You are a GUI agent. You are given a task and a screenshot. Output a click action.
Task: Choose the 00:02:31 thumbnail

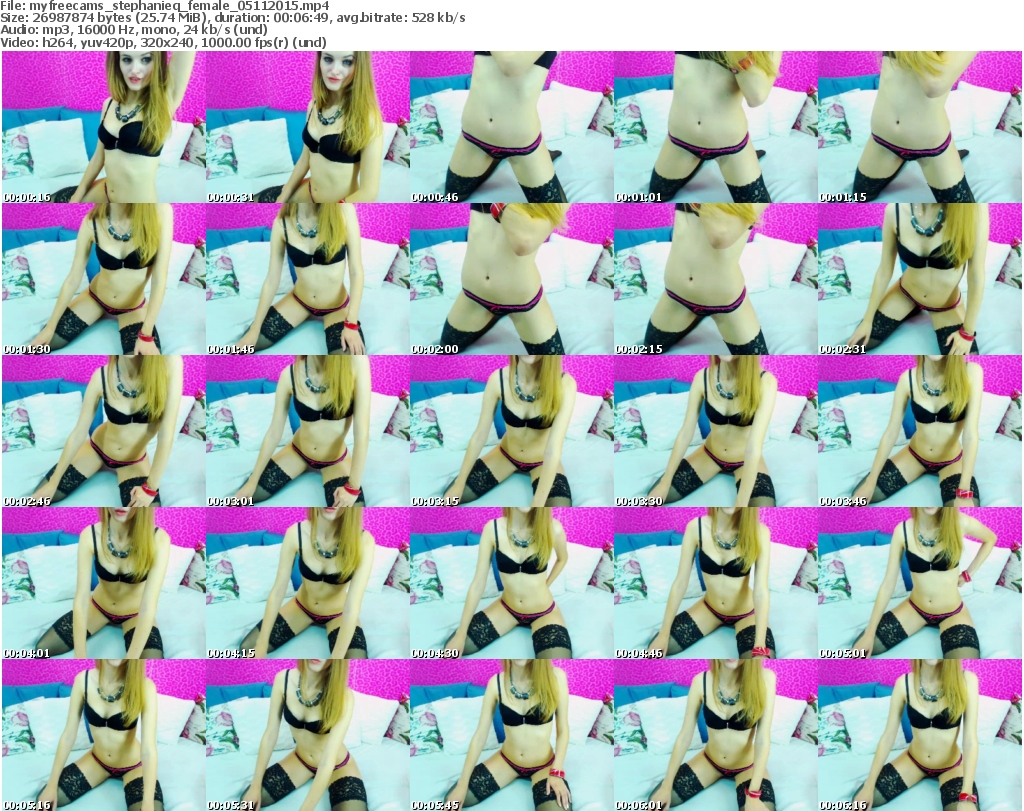(919, 279)
